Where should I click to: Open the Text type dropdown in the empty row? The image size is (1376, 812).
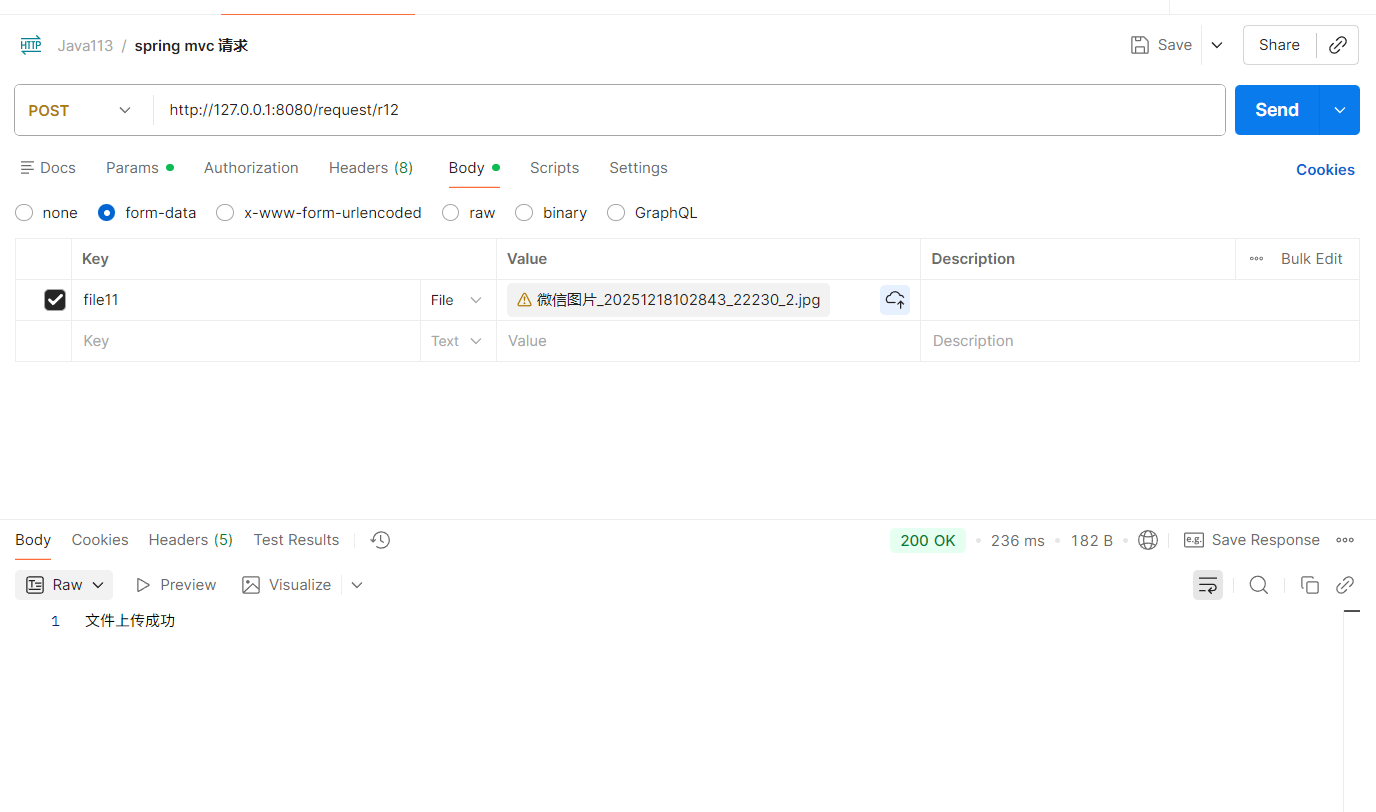[457, 341]
